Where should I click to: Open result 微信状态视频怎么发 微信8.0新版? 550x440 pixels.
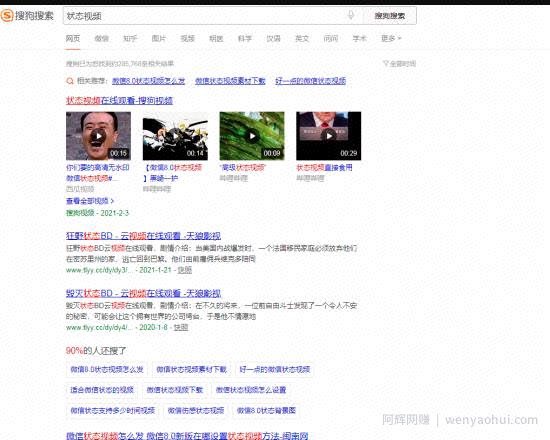[187, 436]
